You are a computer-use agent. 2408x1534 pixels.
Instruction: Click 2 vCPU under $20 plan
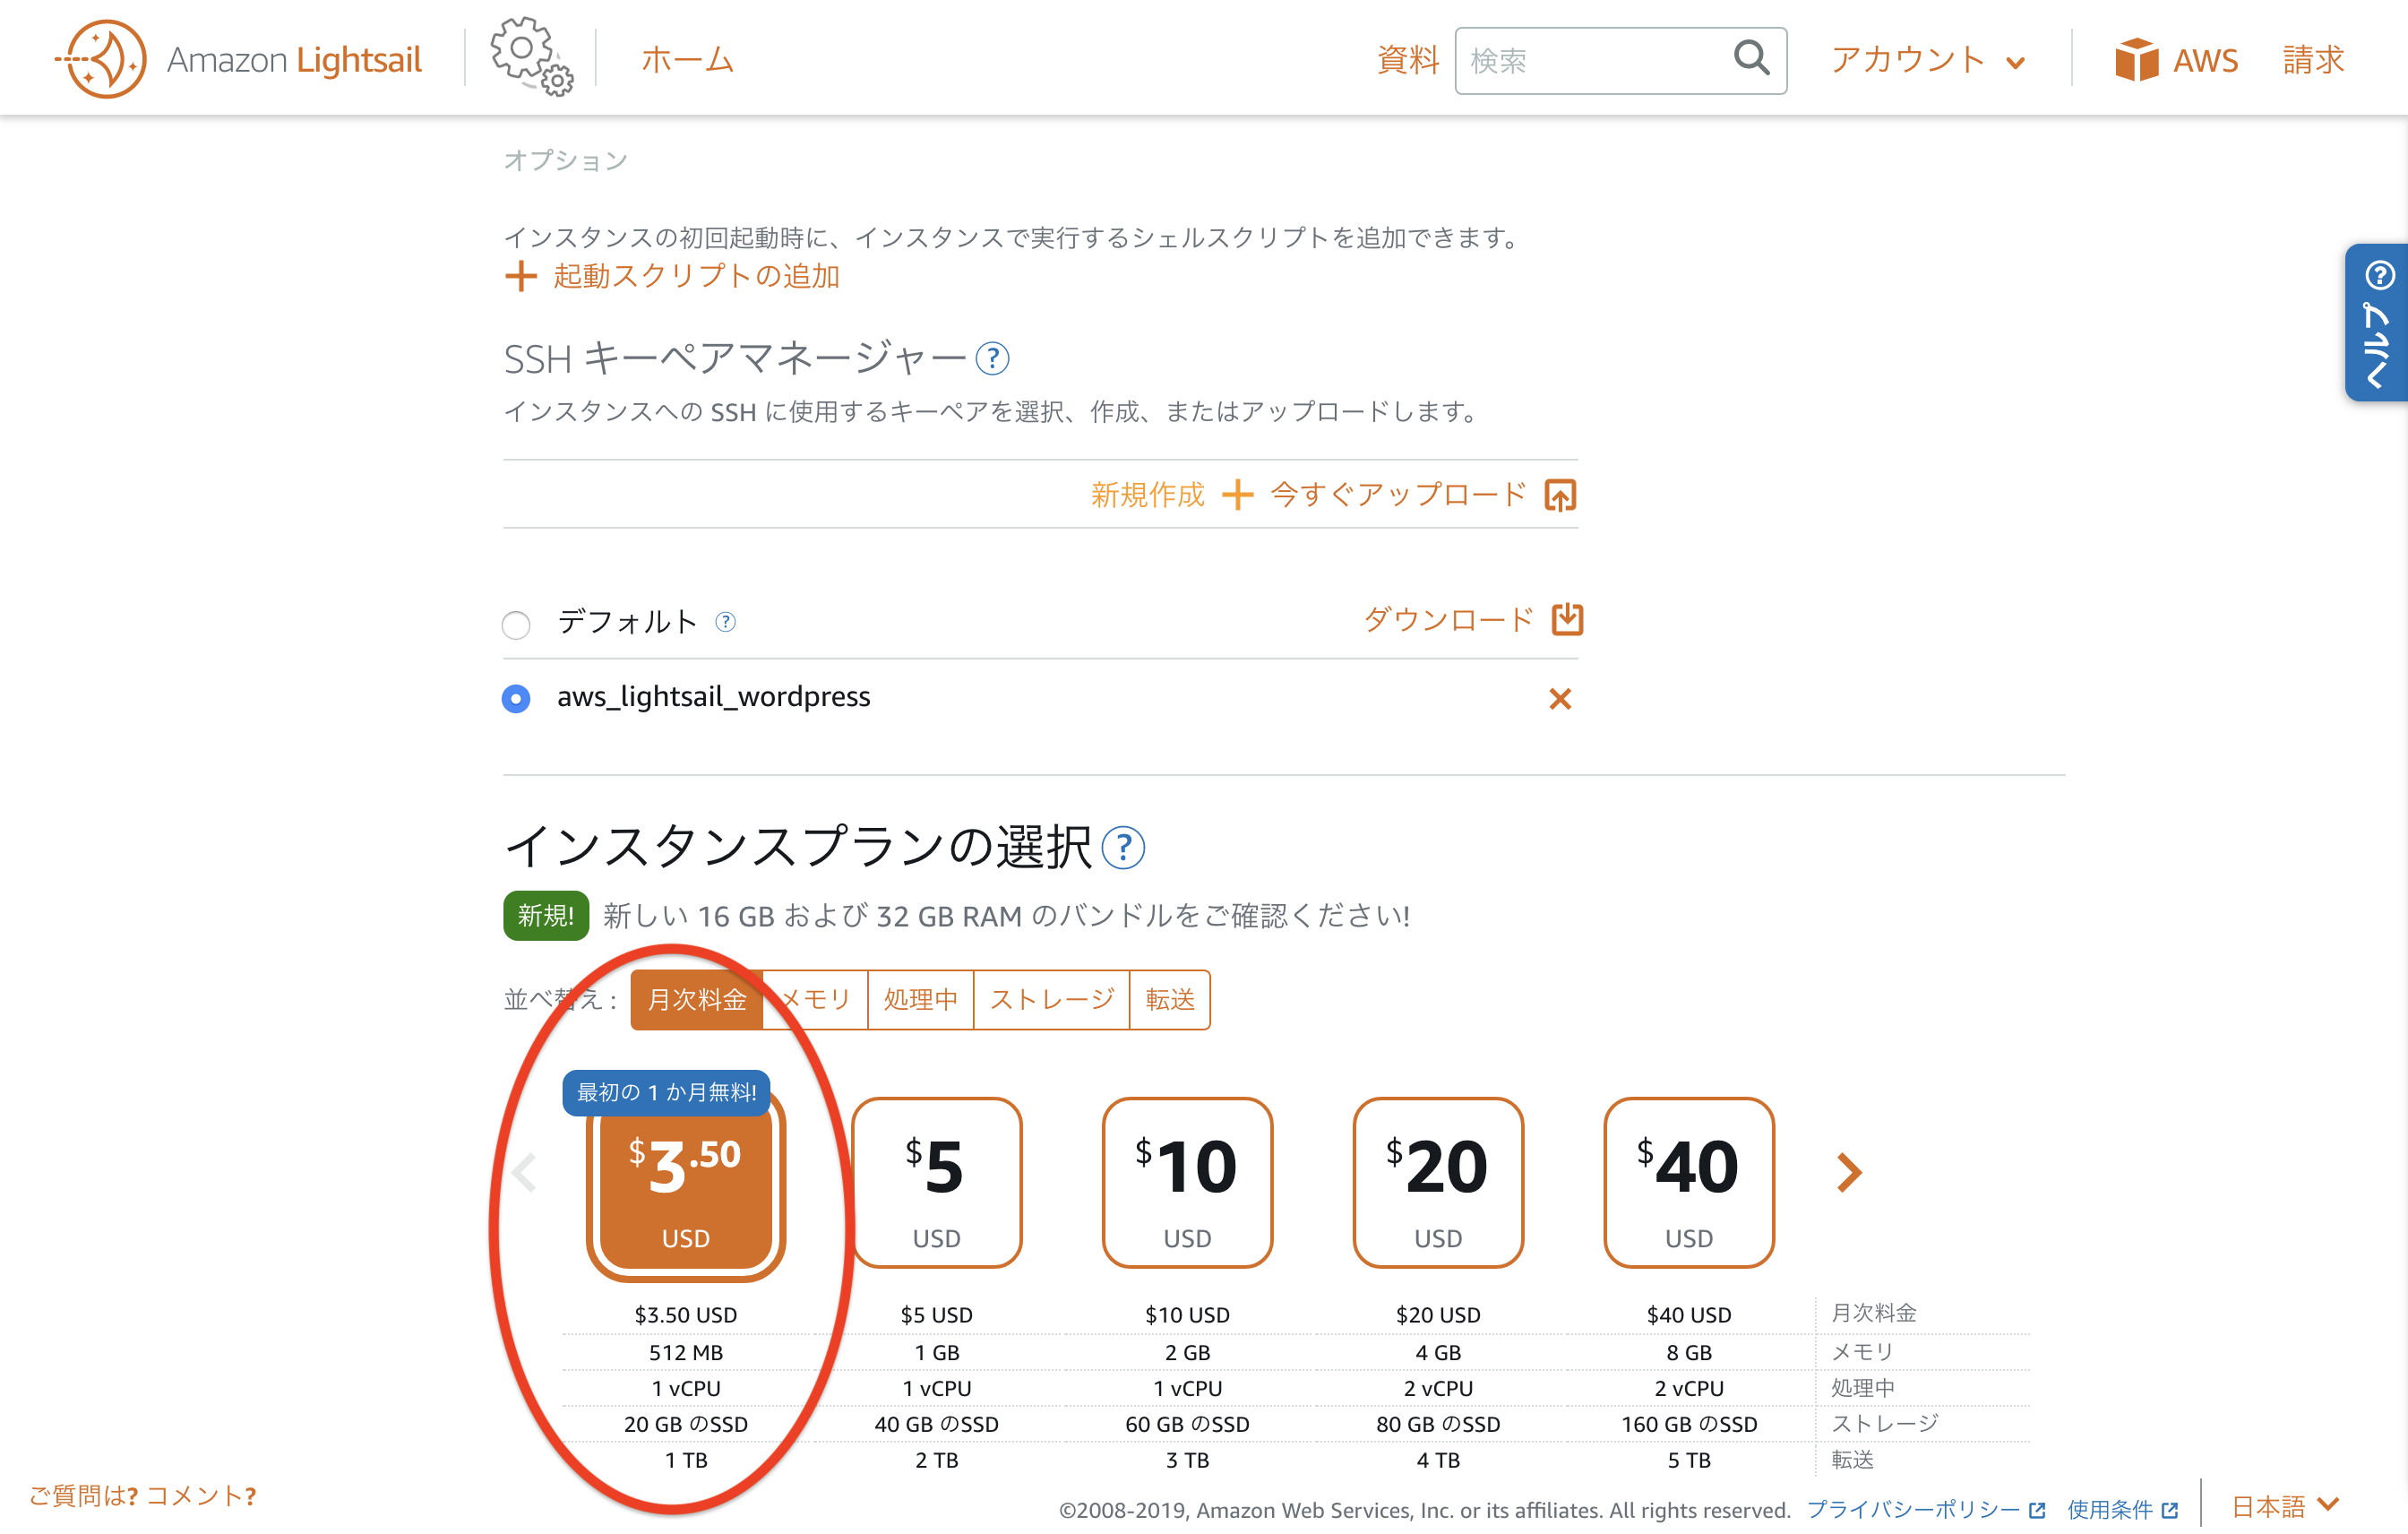pyautogui.click(x=1438, y=1388)
